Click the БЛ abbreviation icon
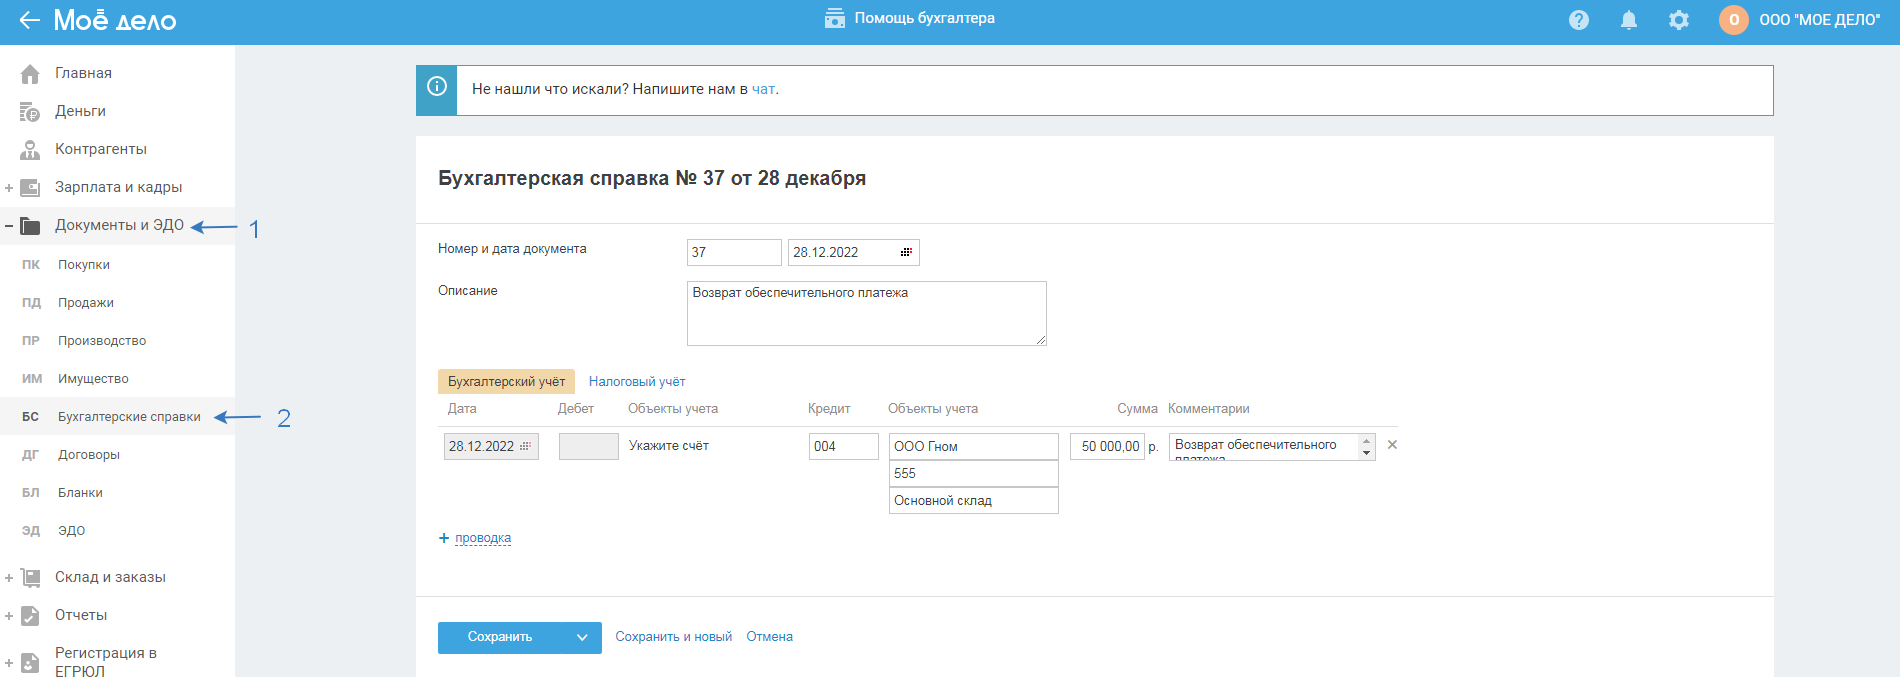This screenshot has width=1900, height=677. click(x=31, y=493)
